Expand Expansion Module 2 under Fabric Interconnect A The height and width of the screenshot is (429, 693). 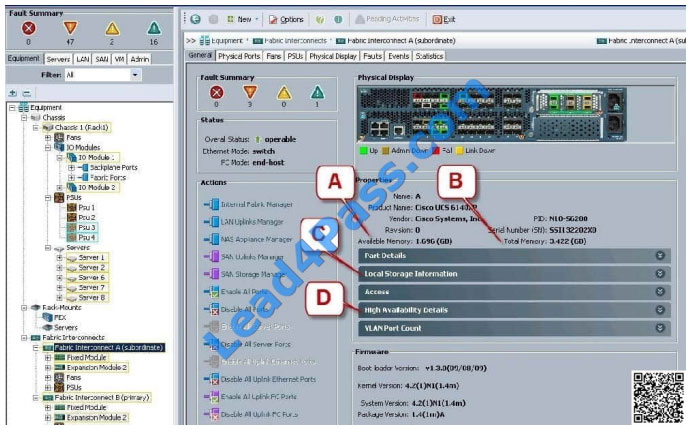click(x=48, y=368)
